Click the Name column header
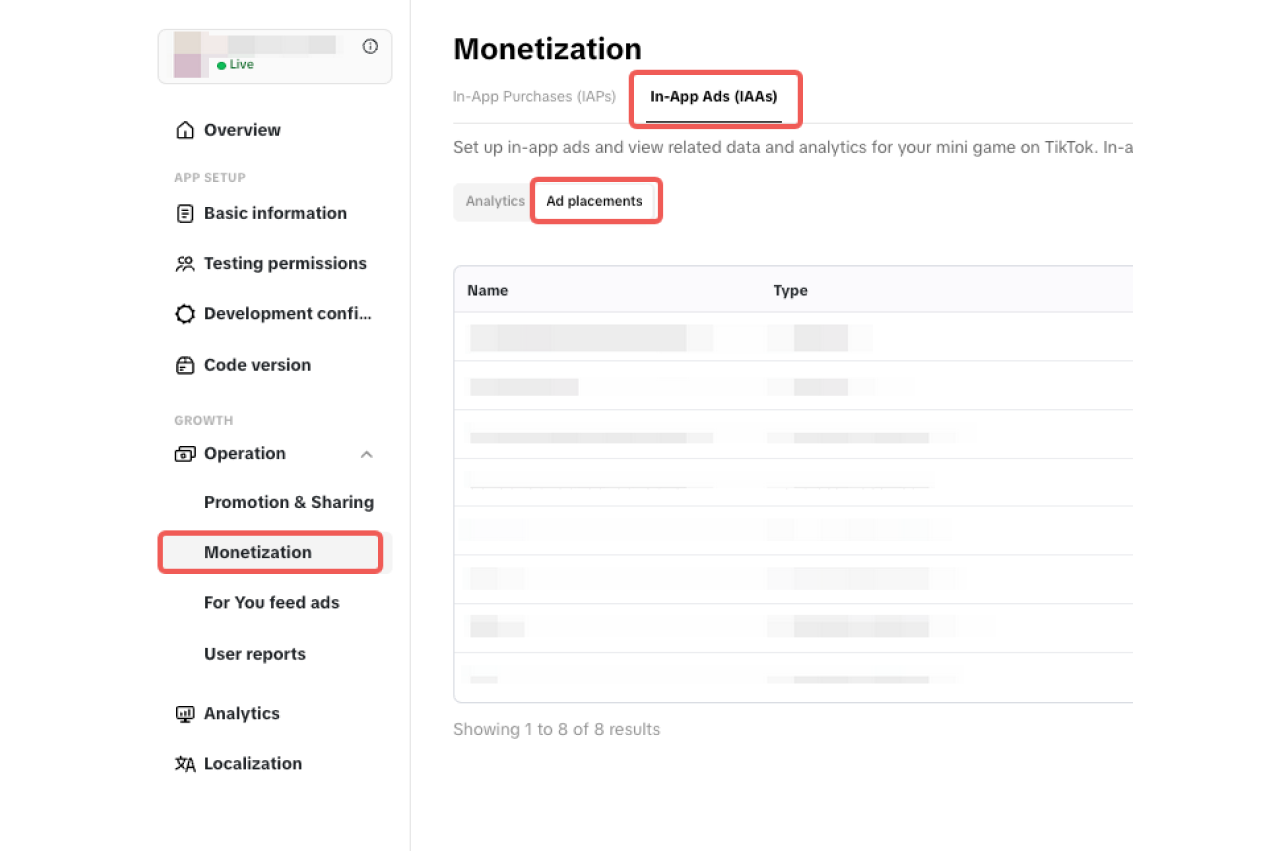 pyautogui.click(x=488, y=290)
